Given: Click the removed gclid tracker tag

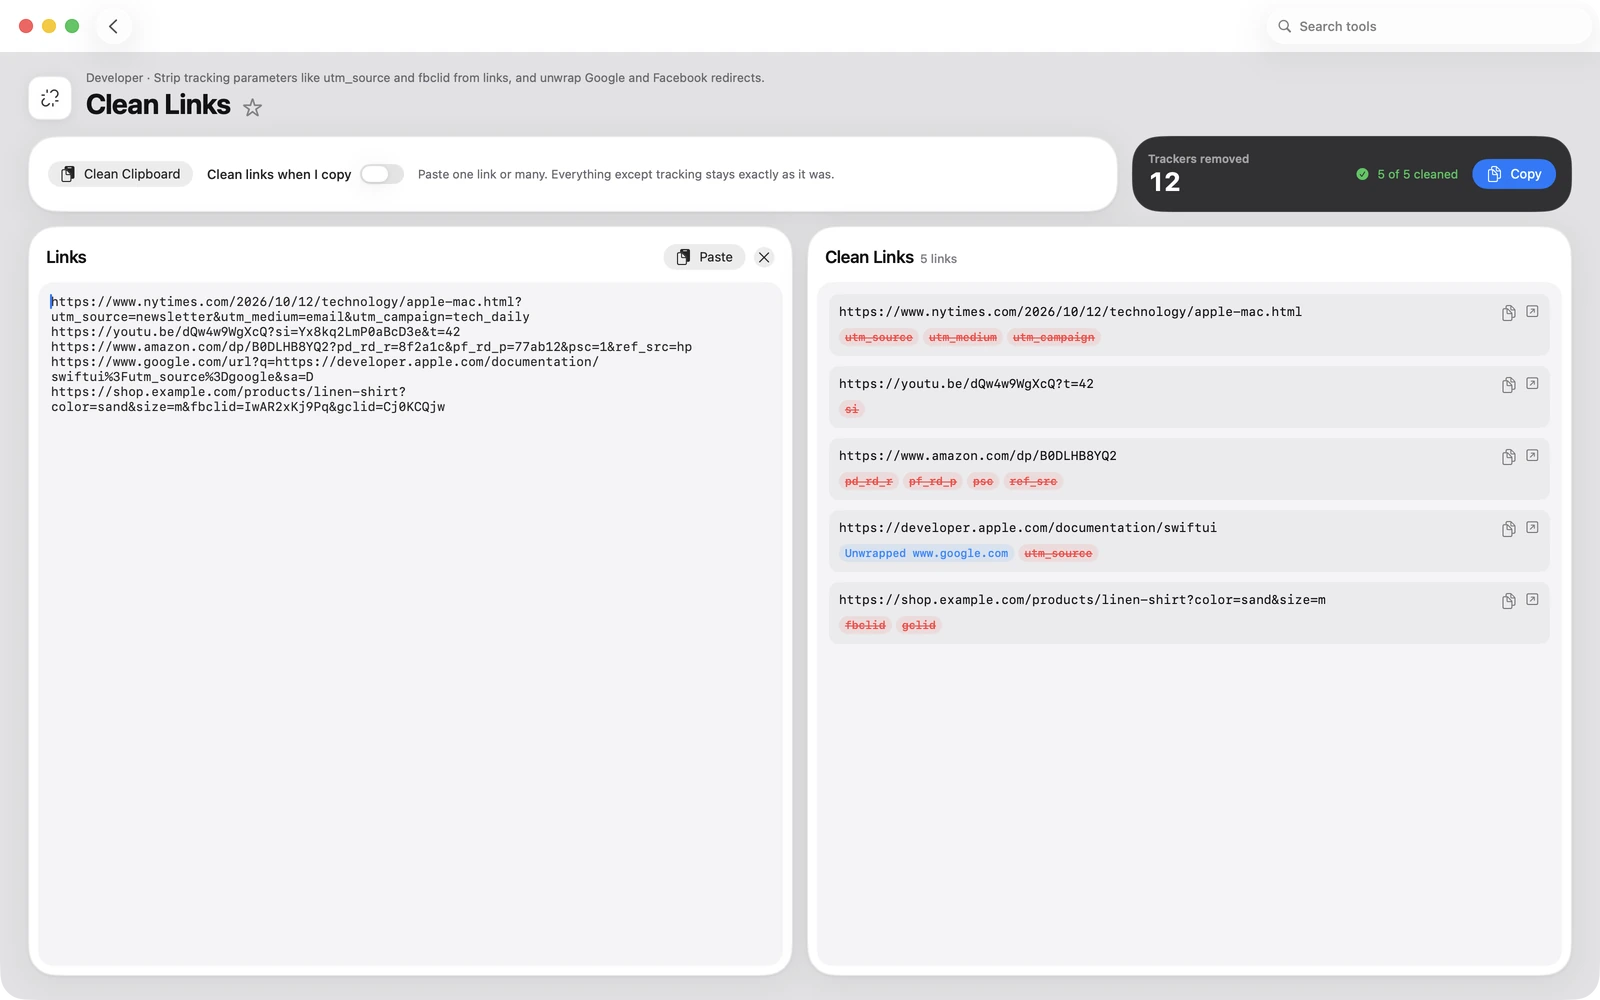Looking at the screenshot, I should tap(919, 626).
